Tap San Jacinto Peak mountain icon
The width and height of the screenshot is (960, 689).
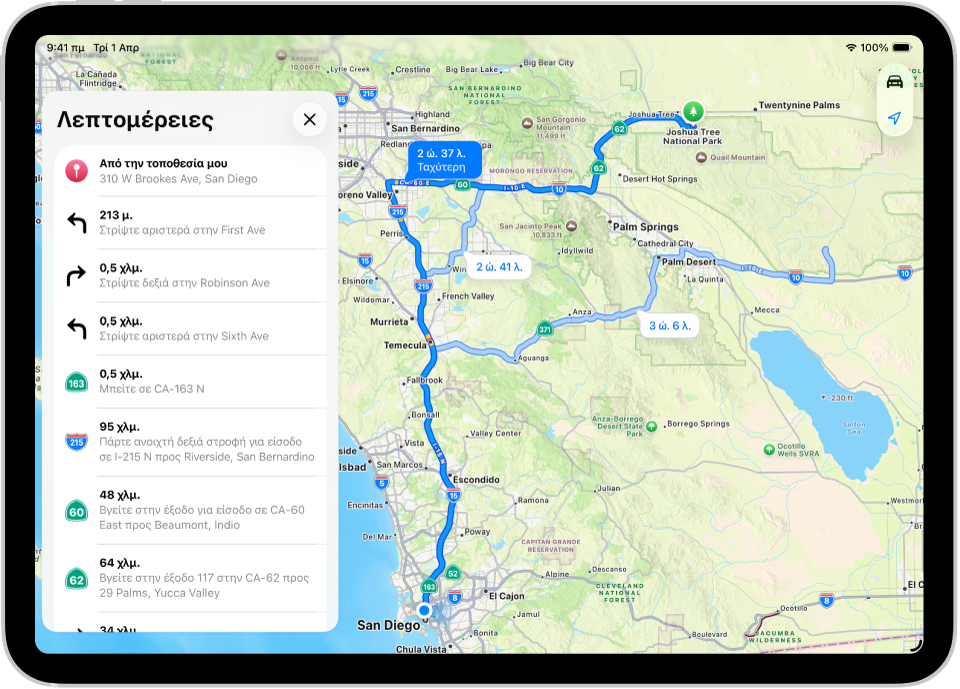click(x=571, y=226)
